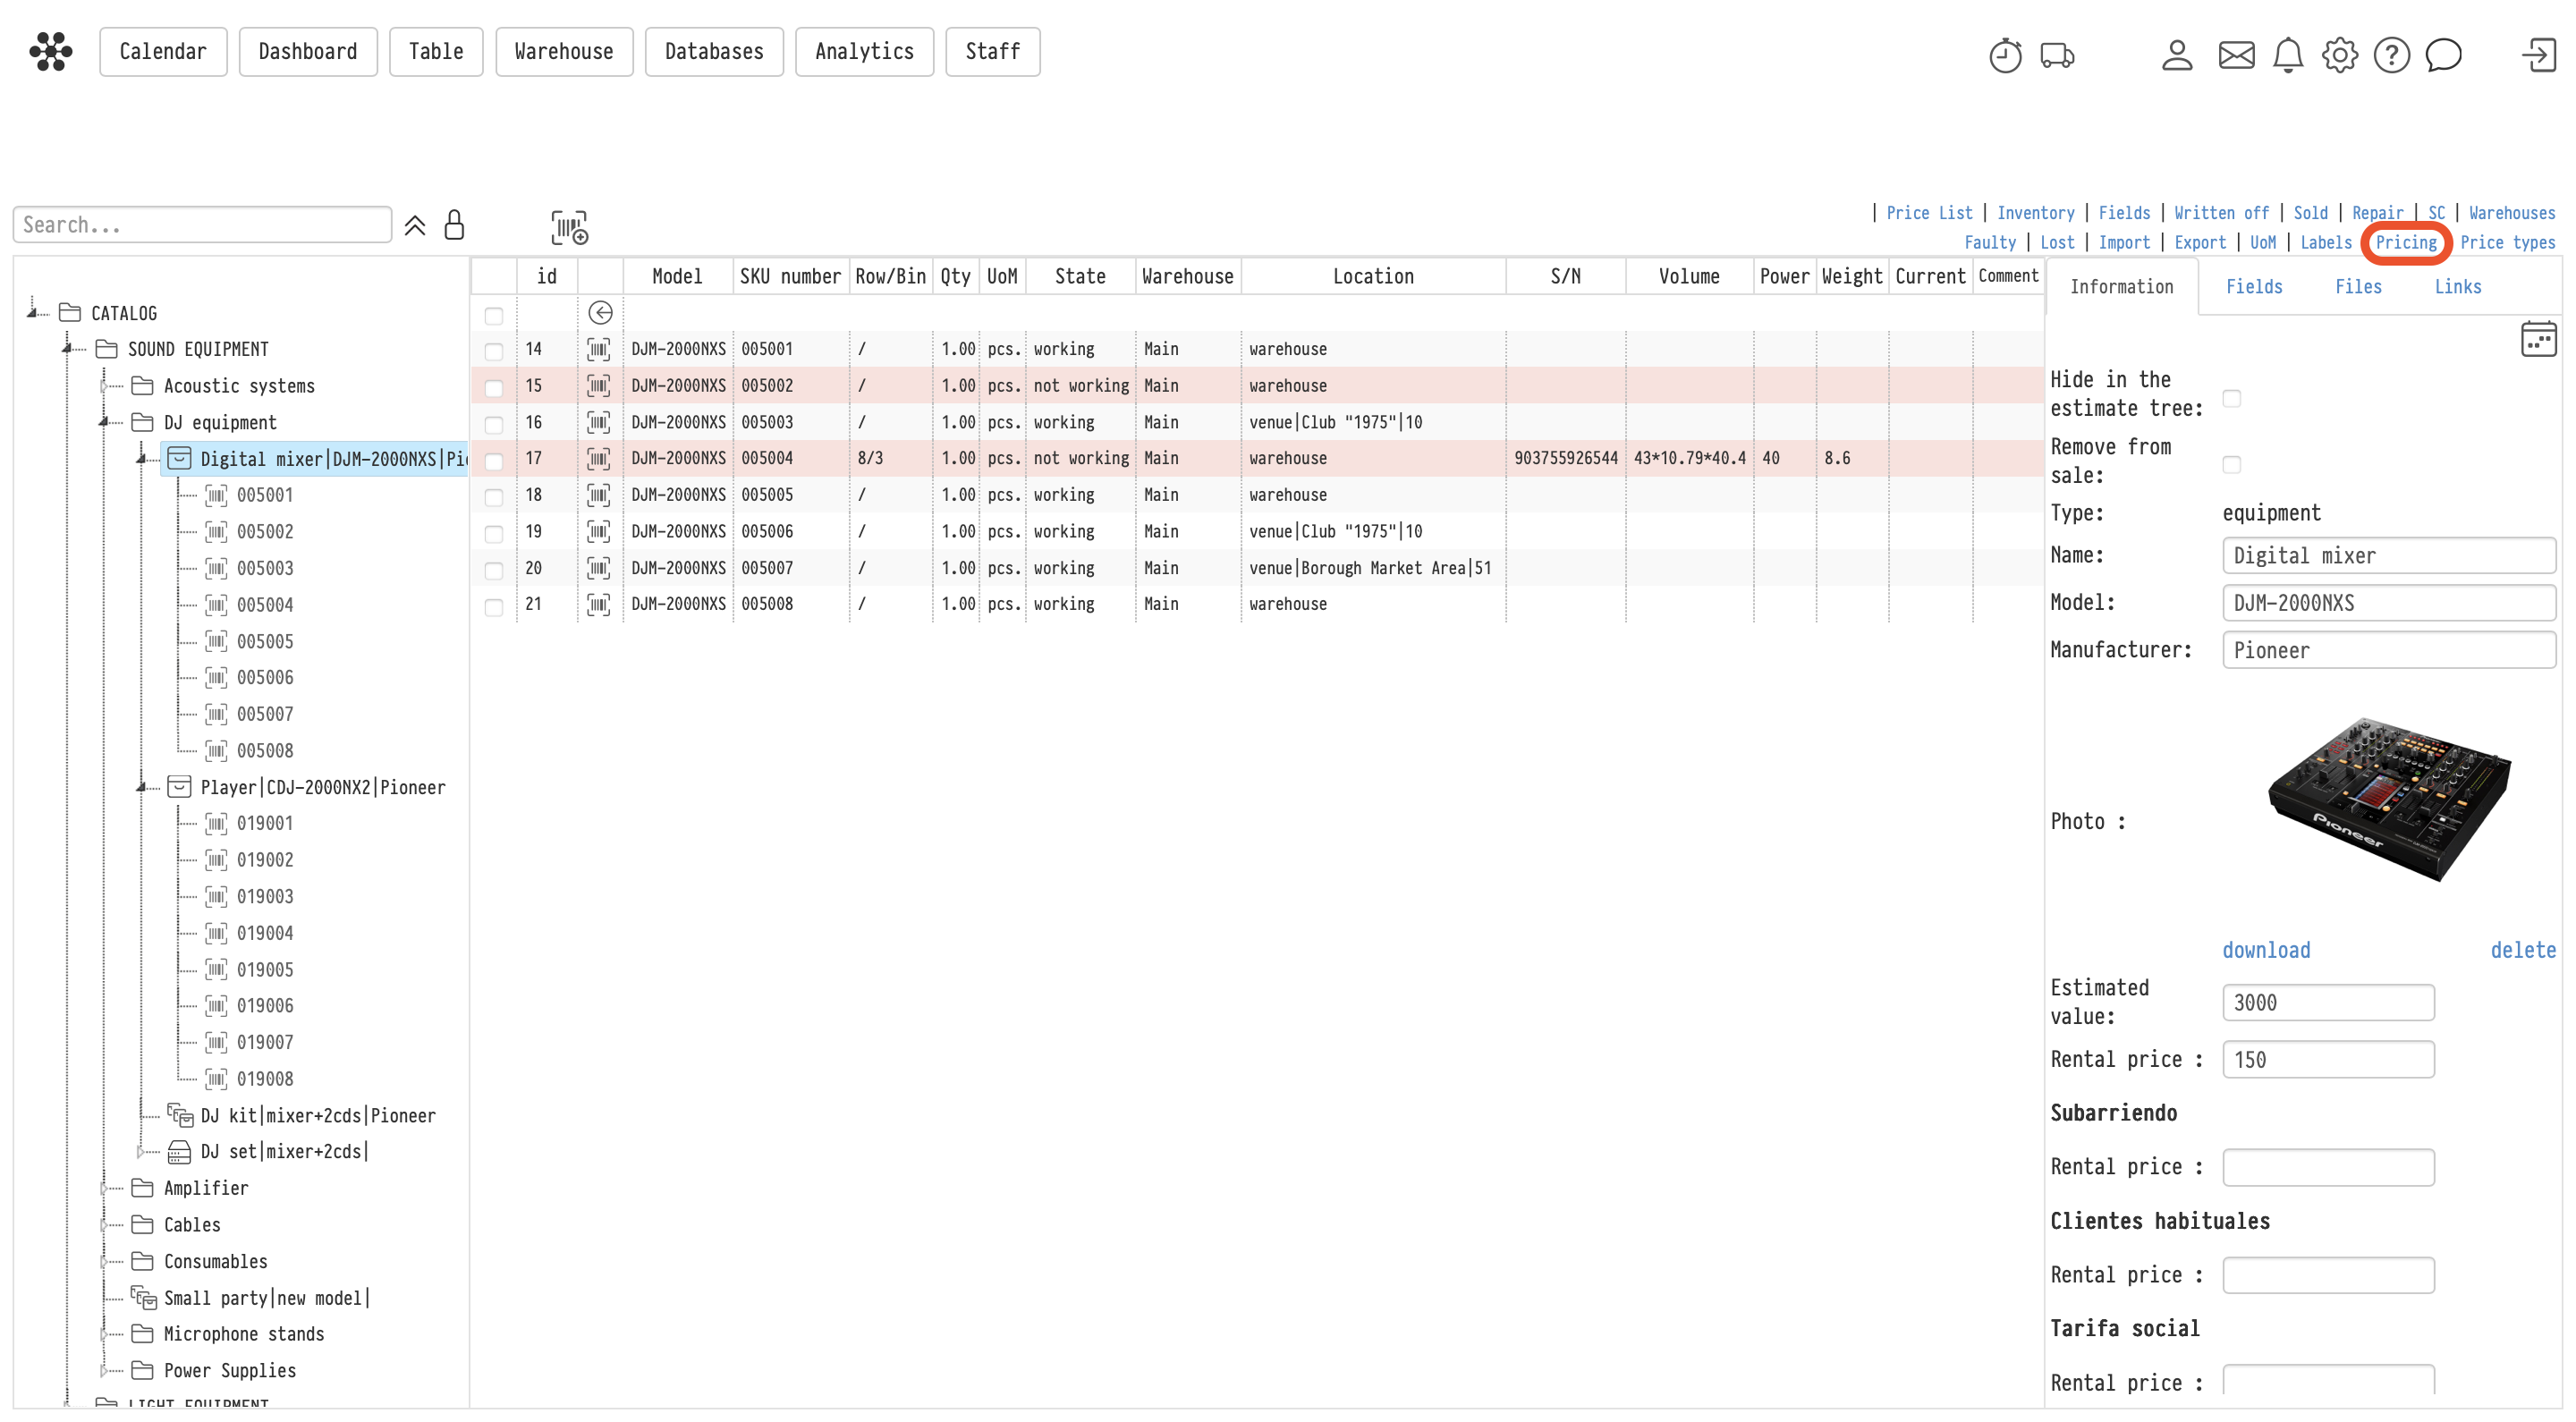Click the barcode add scanner icon
This screenshot has width=2576, height=1422.
(x=569, y=227)
